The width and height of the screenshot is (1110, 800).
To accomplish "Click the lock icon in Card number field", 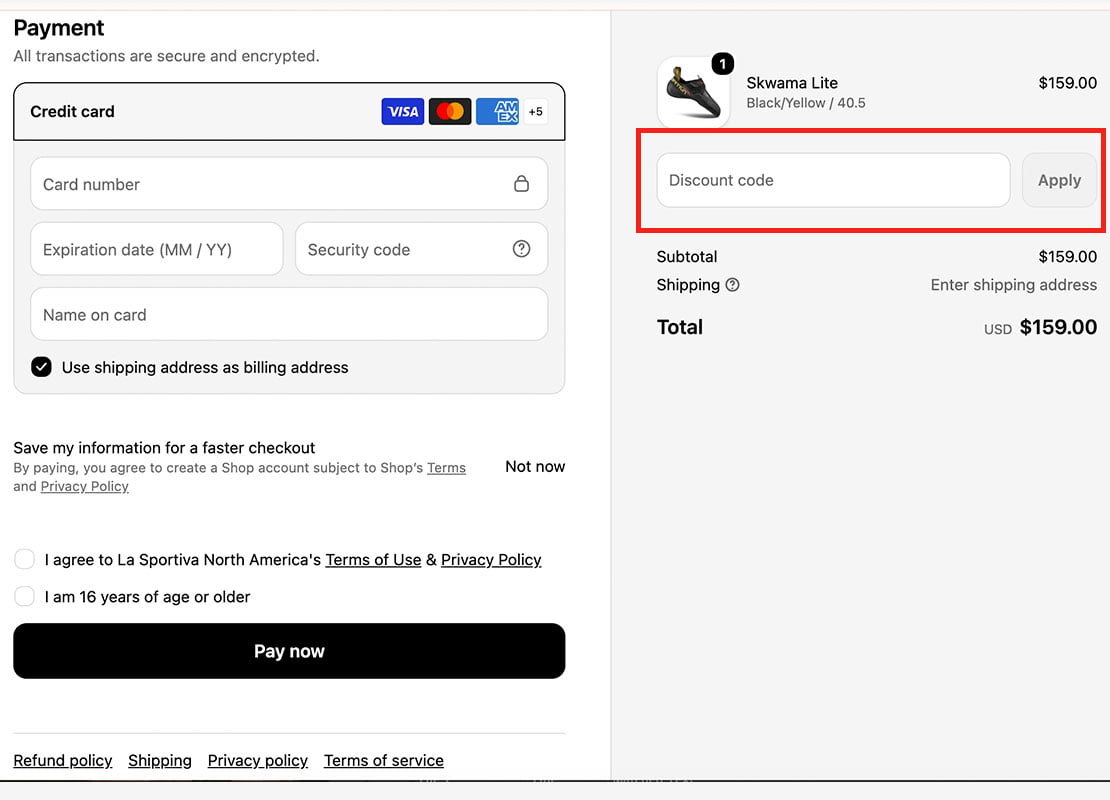I will pyautogui.click(x=521, y=184).
